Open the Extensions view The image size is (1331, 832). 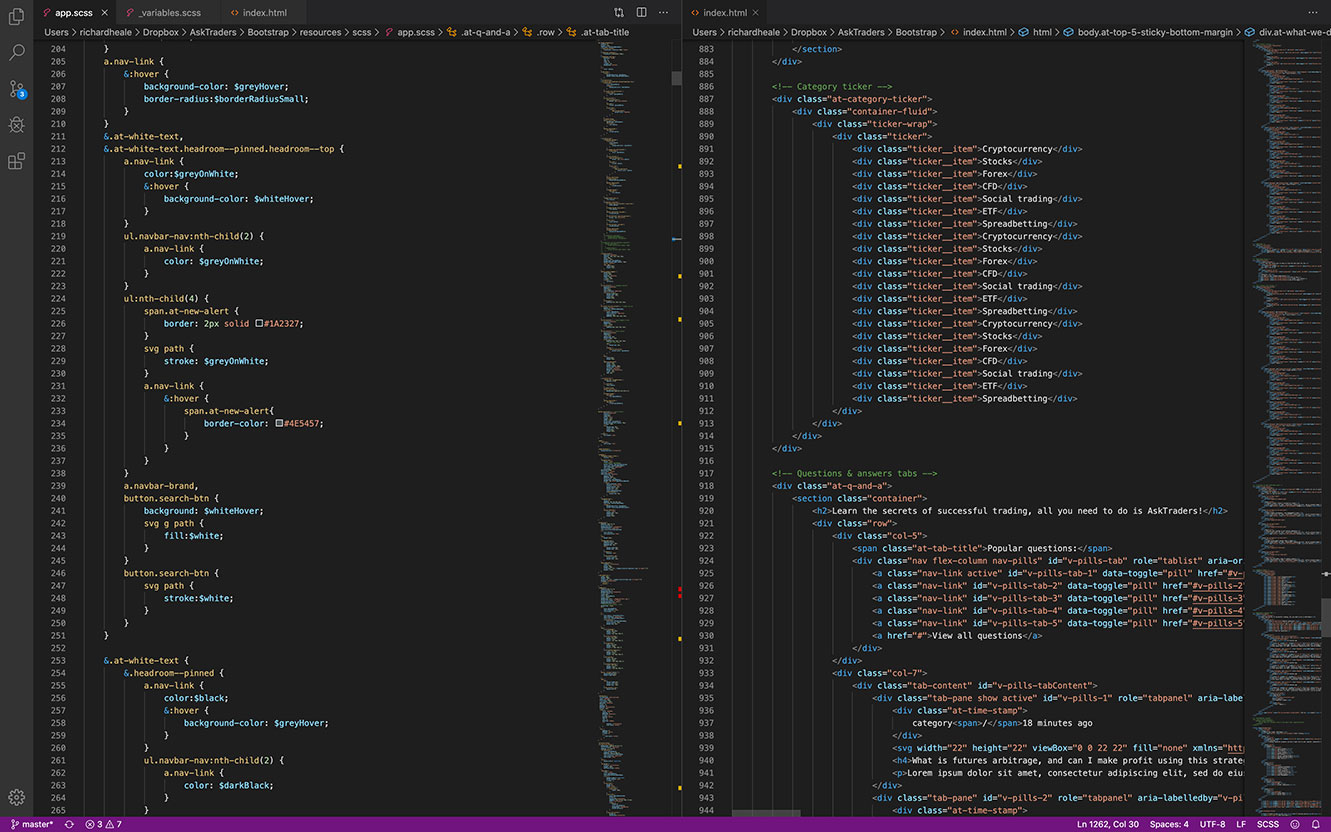click(16, 161)
